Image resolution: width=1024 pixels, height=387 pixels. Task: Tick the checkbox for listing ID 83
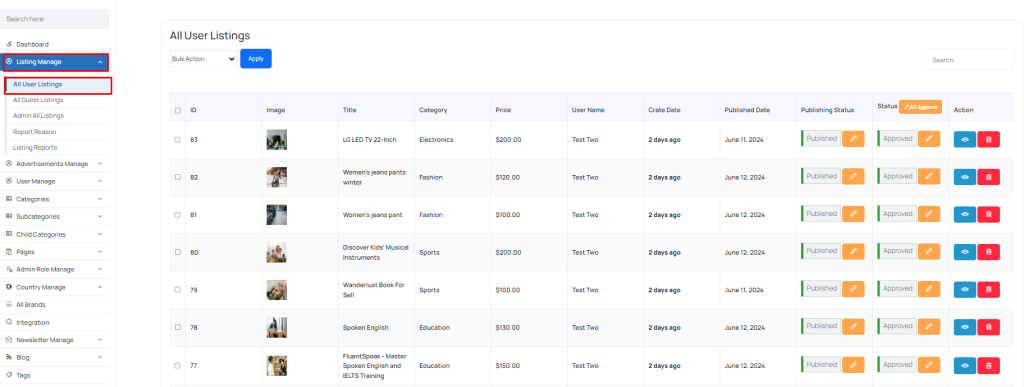[178, 140]
